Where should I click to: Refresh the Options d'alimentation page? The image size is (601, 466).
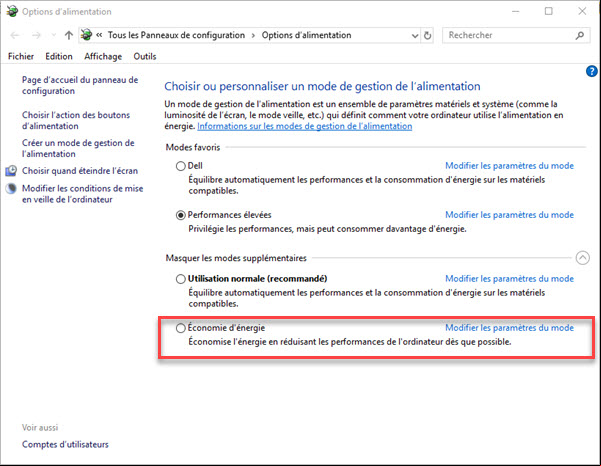(x=427, y=36)
